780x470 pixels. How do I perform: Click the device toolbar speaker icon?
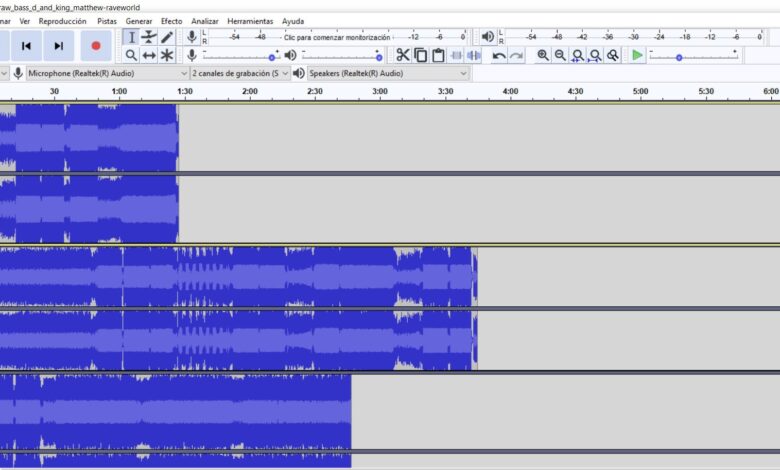click(298, 74)
